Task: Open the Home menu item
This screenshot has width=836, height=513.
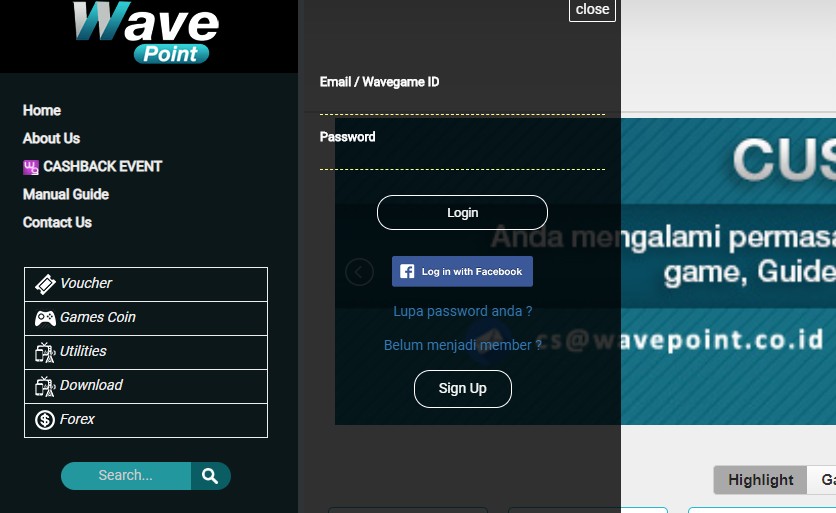Action: 42,110
